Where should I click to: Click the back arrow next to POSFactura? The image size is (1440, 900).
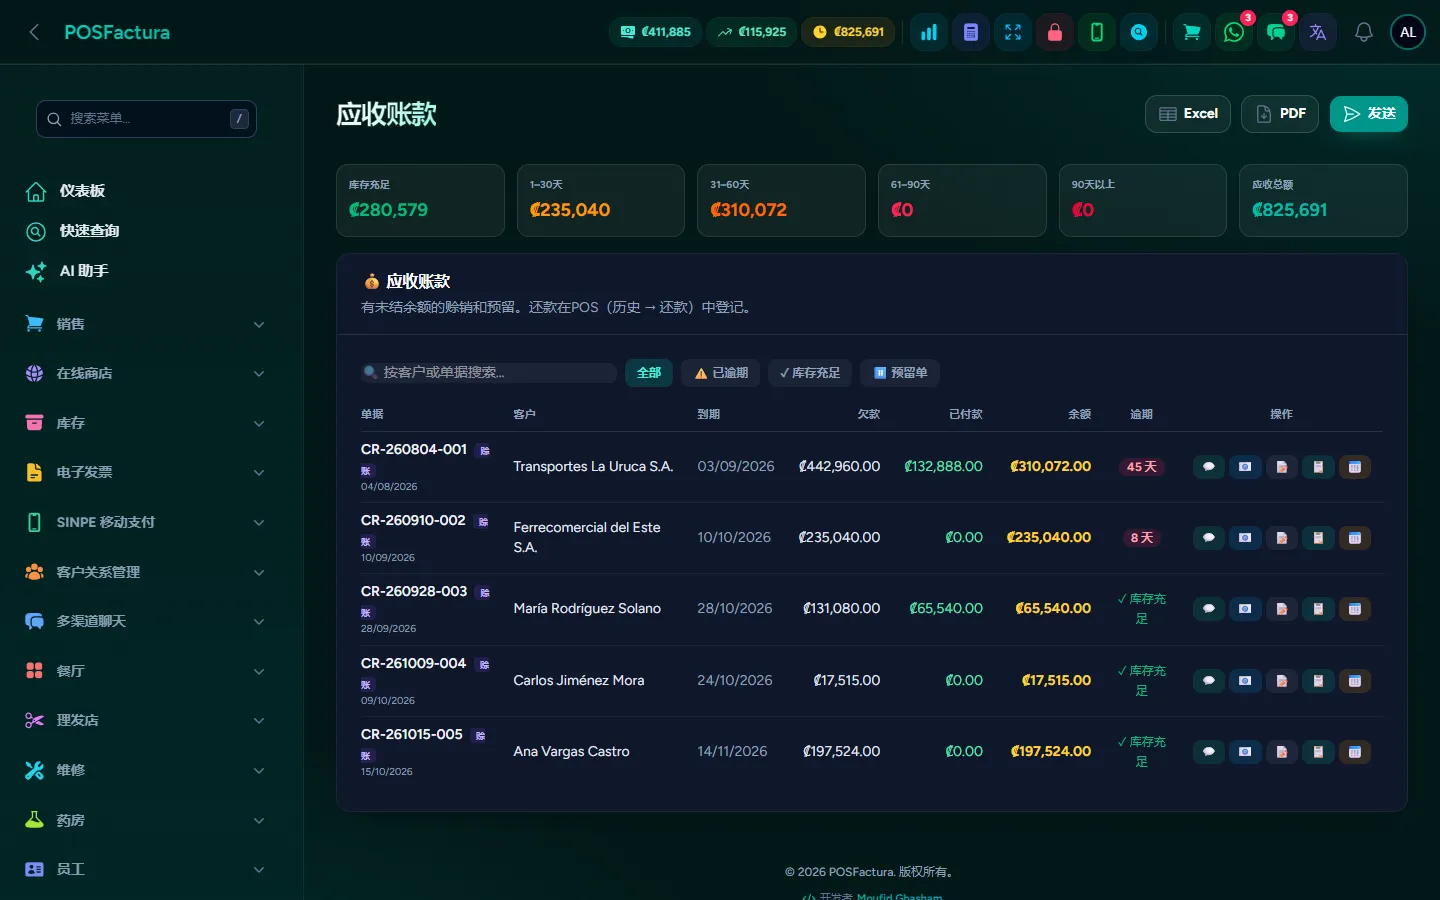34,32
